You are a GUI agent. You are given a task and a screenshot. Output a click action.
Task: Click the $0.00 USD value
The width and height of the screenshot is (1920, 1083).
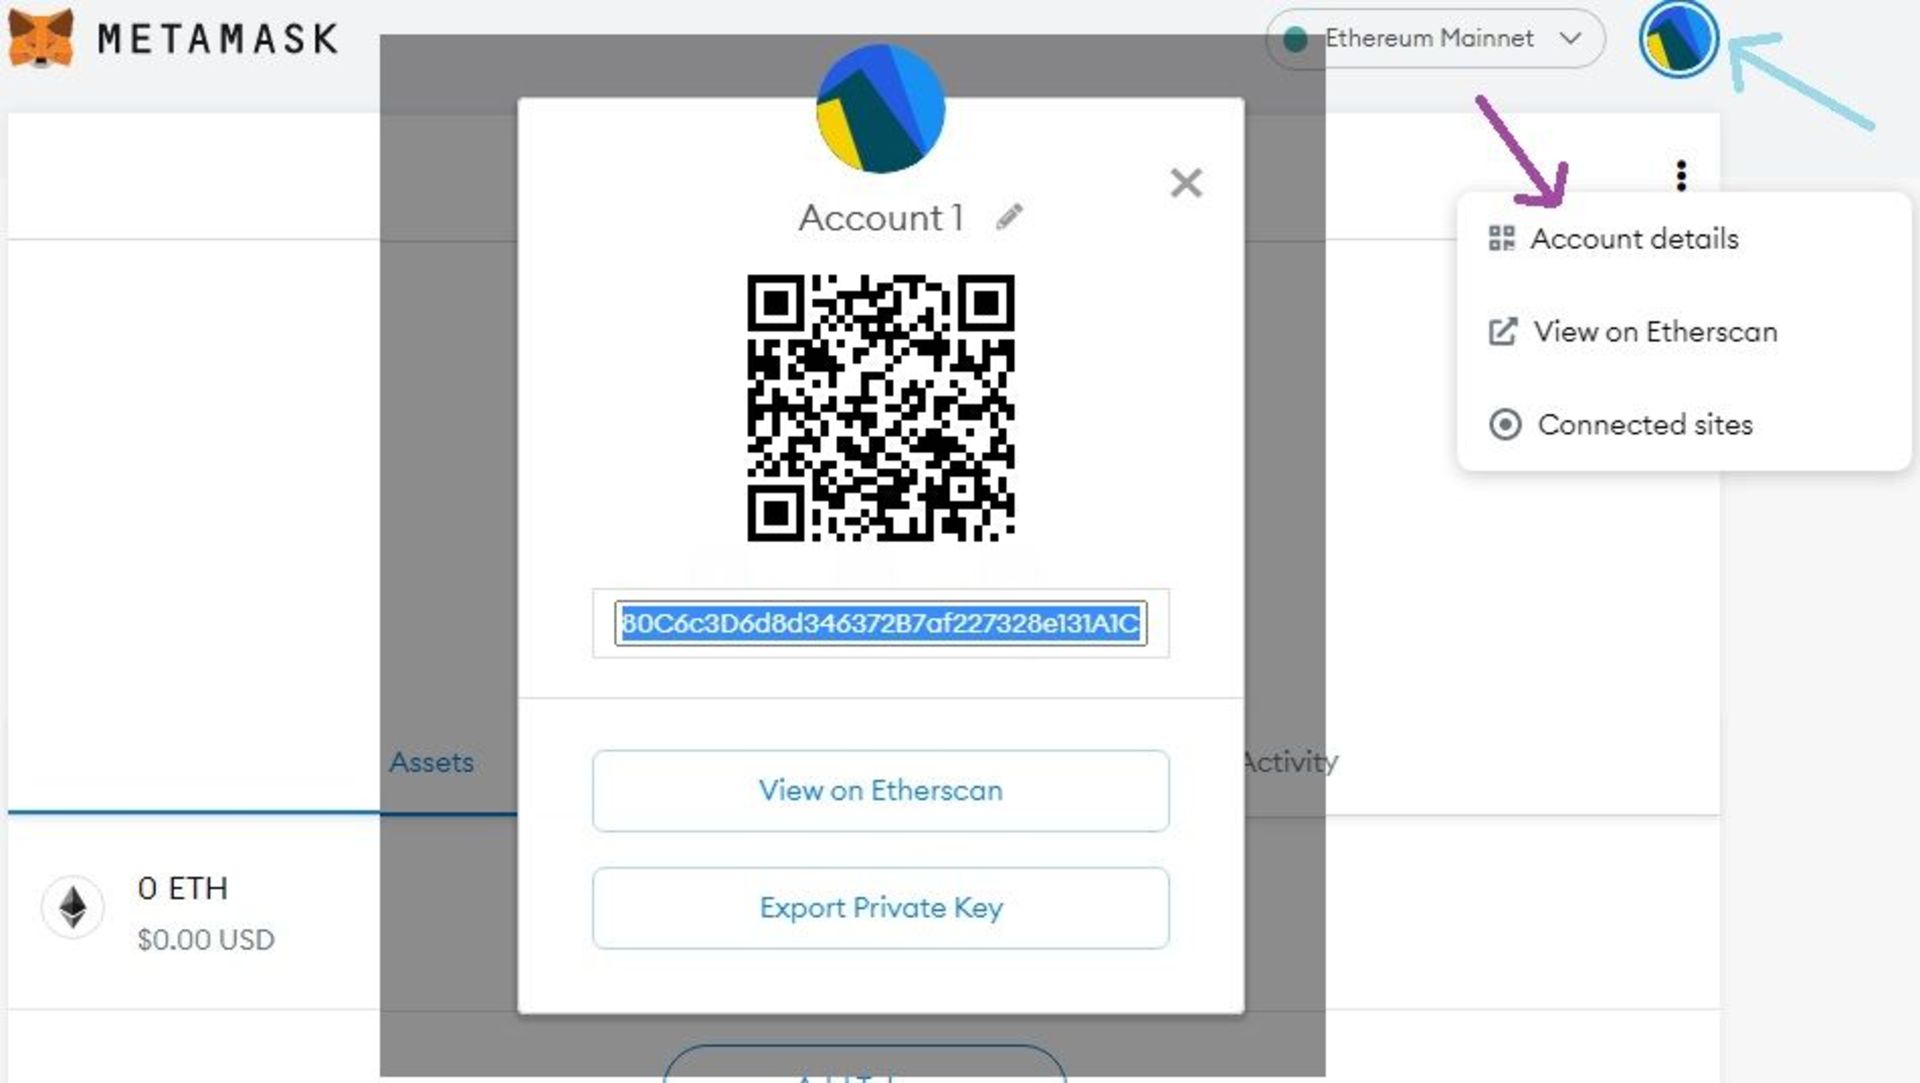pyautogui.click(x=206, y=940)
